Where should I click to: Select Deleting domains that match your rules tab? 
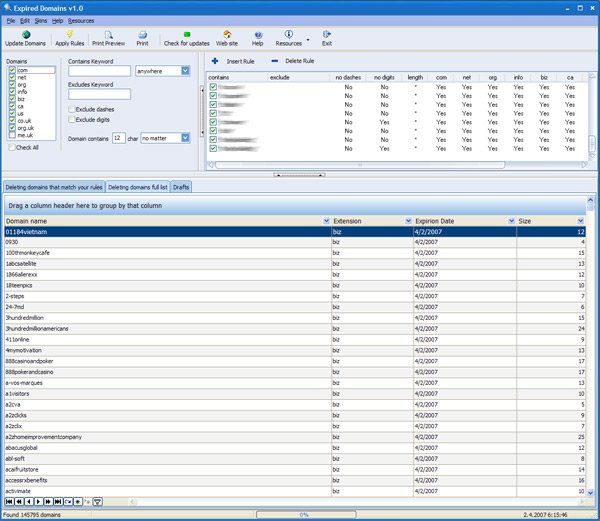point(54,187)
